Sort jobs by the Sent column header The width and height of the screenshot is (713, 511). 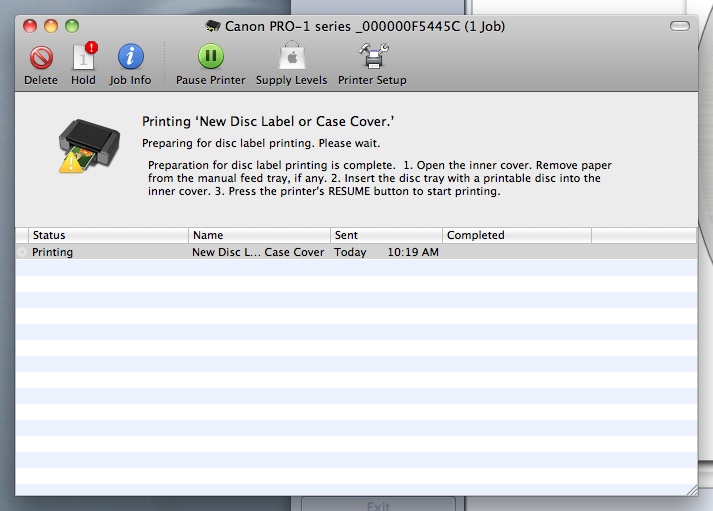click(386, 235)
